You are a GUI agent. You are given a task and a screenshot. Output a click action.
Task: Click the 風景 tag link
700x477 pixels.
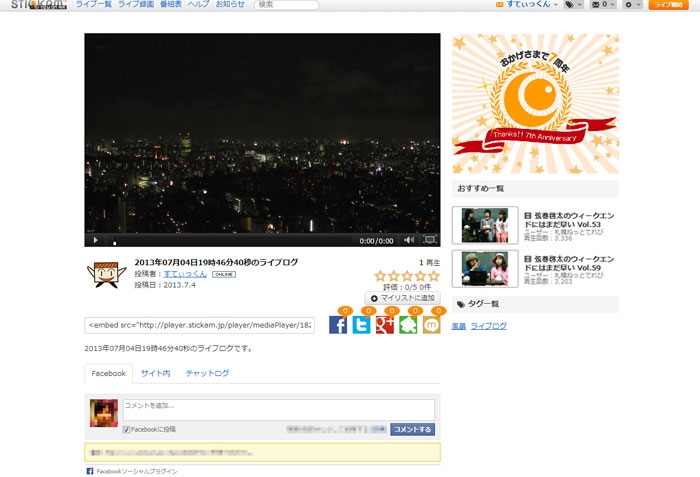[459, 326]
